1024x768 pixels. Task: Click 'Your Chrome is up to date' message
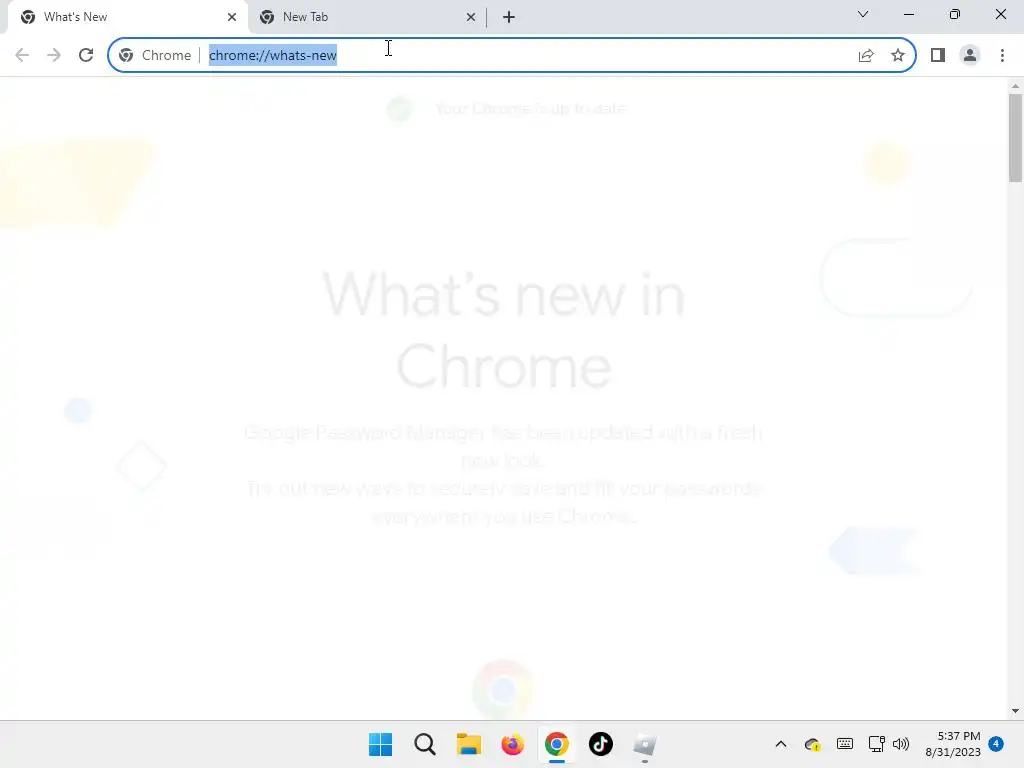(531, 109)
